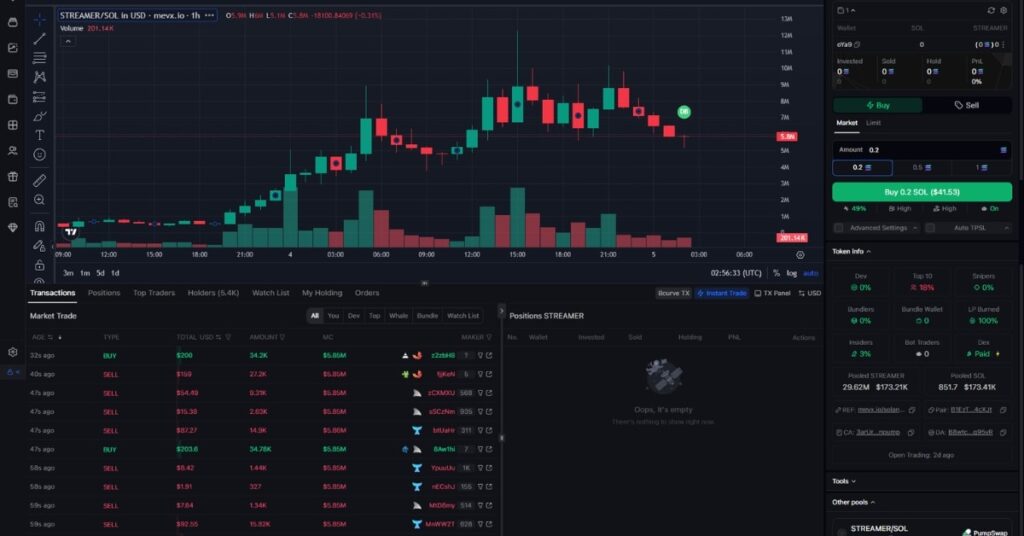Switch to the Orders tab
The image size is (1024, 536).
pyautogui.click(x=367, y=293)
